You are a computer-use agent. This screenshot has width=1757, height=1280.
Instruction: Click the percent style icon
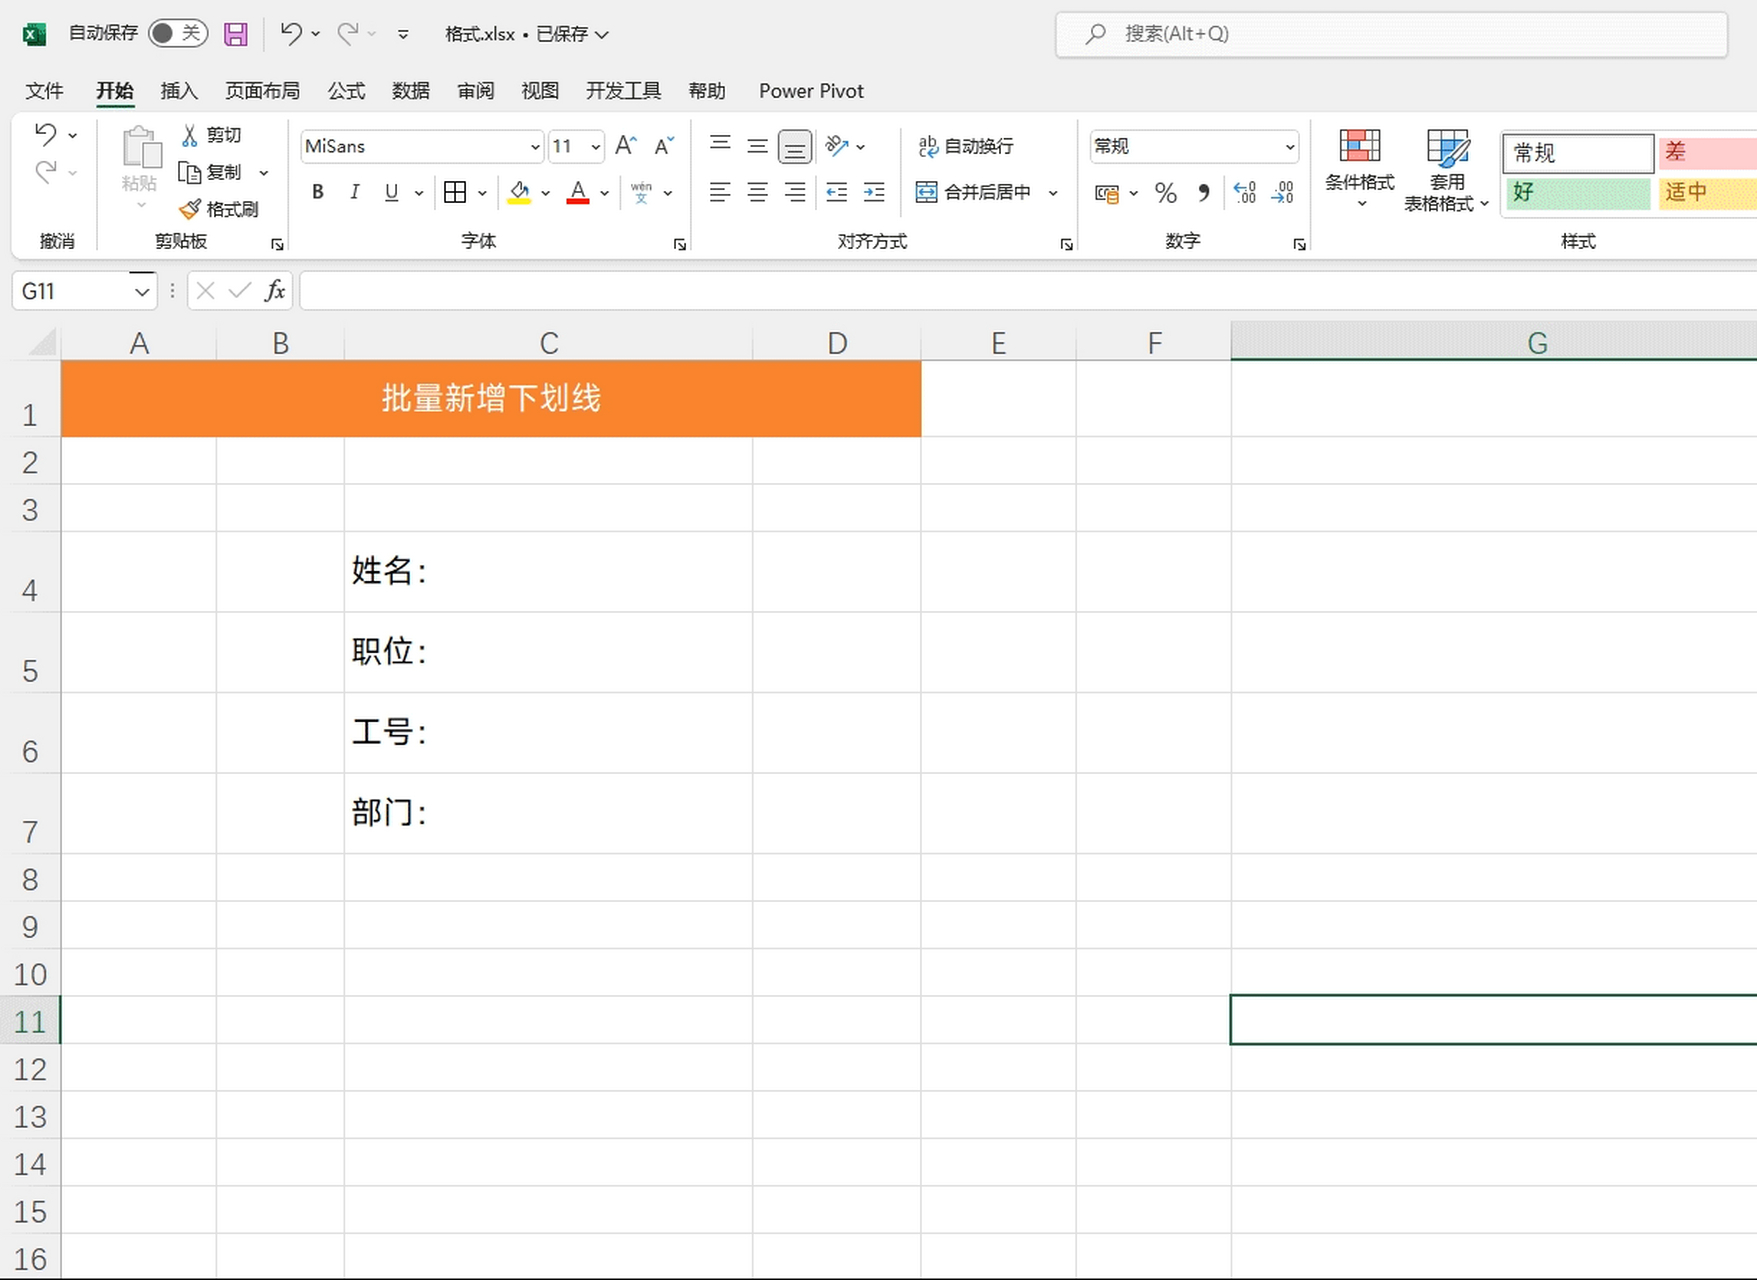tap(1165, 192)
